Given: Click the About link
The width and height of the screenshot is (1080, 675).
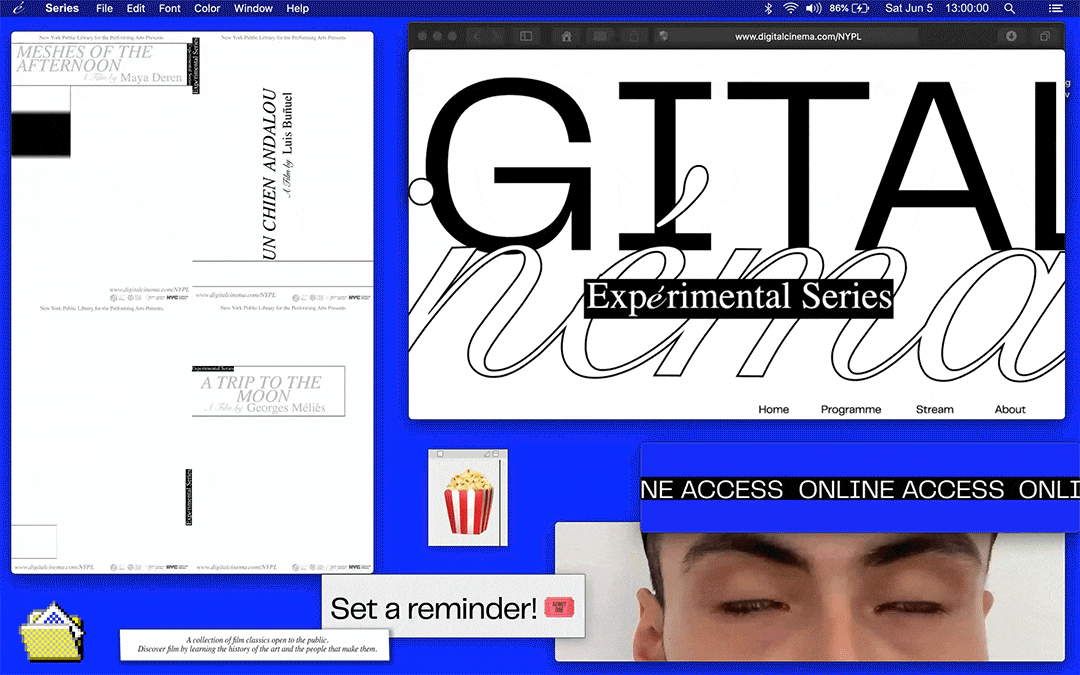Looking at the screenshot, I should pyautogui.click(x=1010, y=409).
